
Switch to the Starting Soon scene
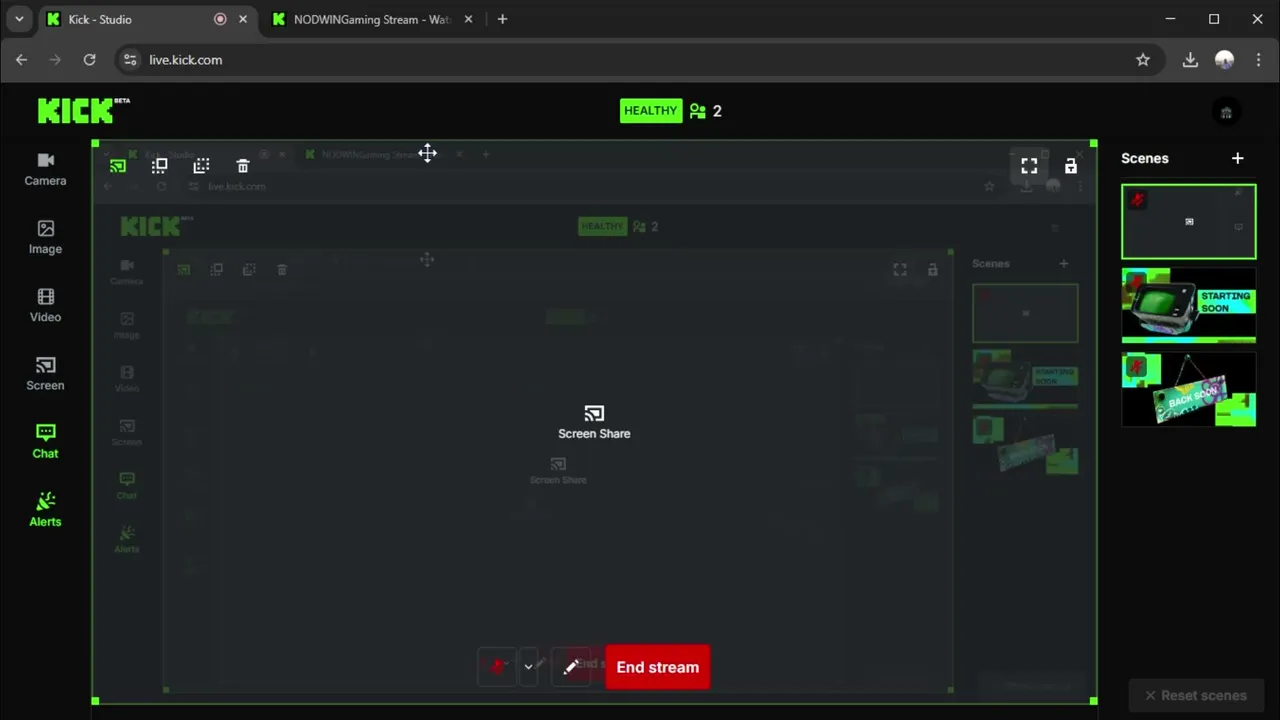(1189, 305)
